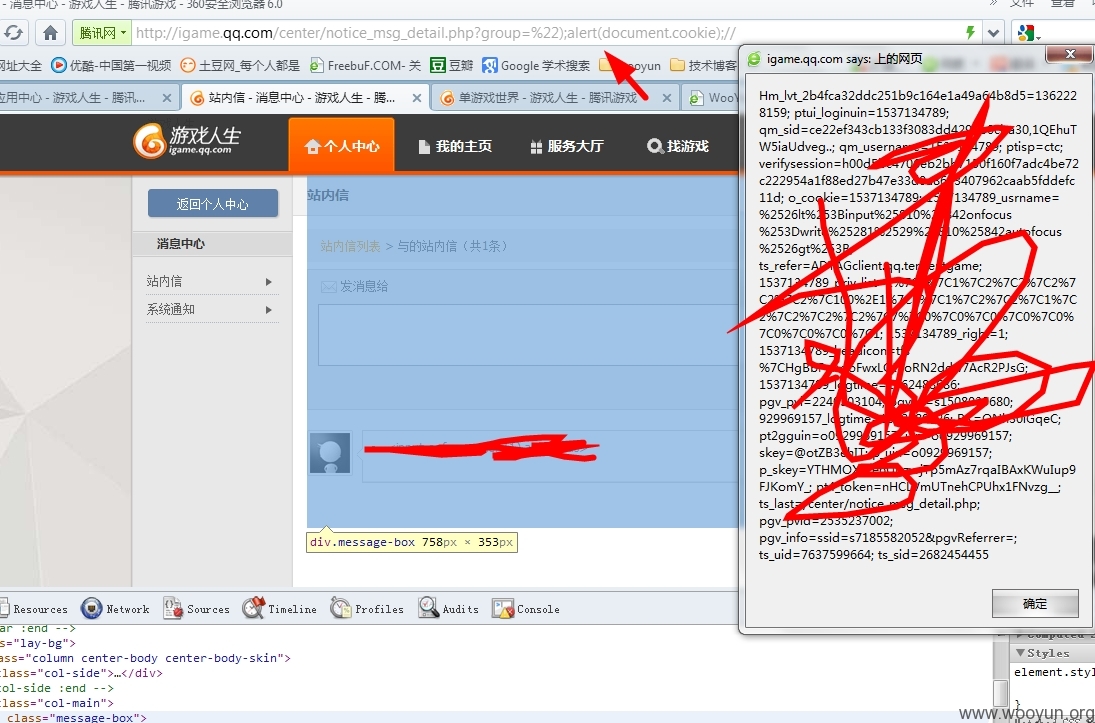The width and height of the screenshot is (1095, 723).
Task: Open the DevTools Network panel
Action: click(x=115, y=609)
